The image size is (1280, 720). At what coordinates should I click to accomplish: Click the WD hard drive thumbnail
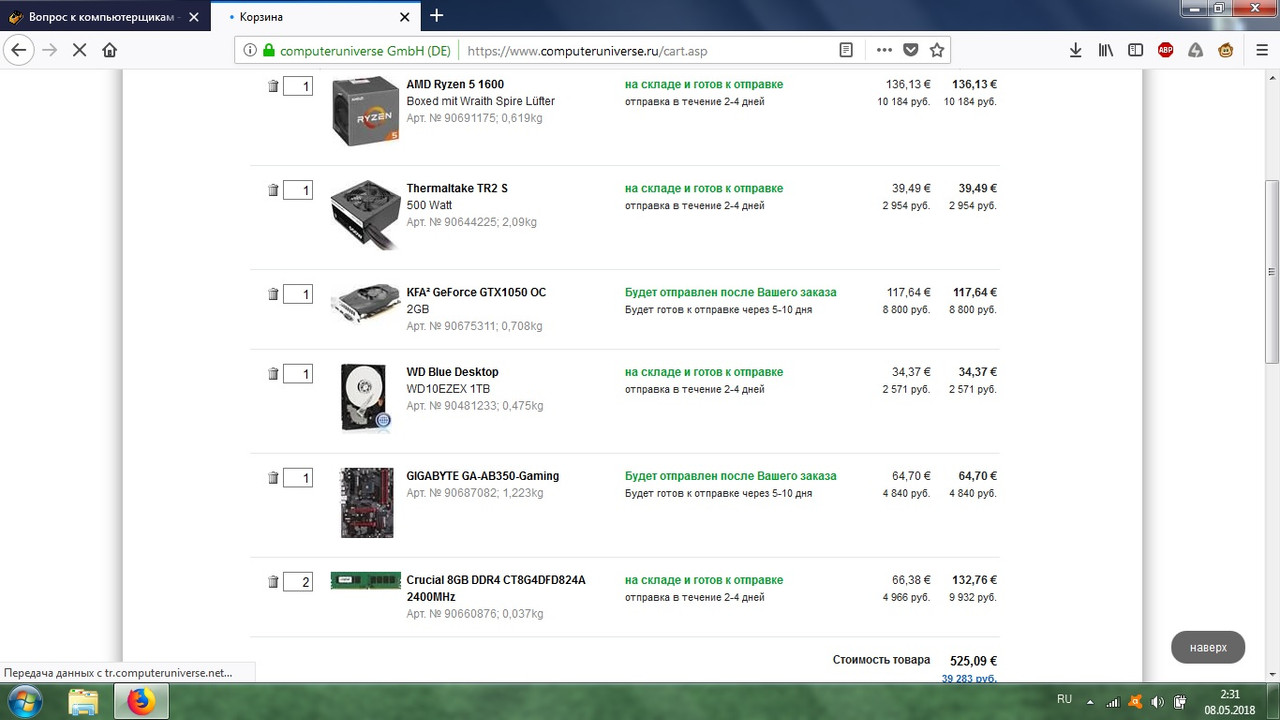pyautogui.click(x=366, y=397)
